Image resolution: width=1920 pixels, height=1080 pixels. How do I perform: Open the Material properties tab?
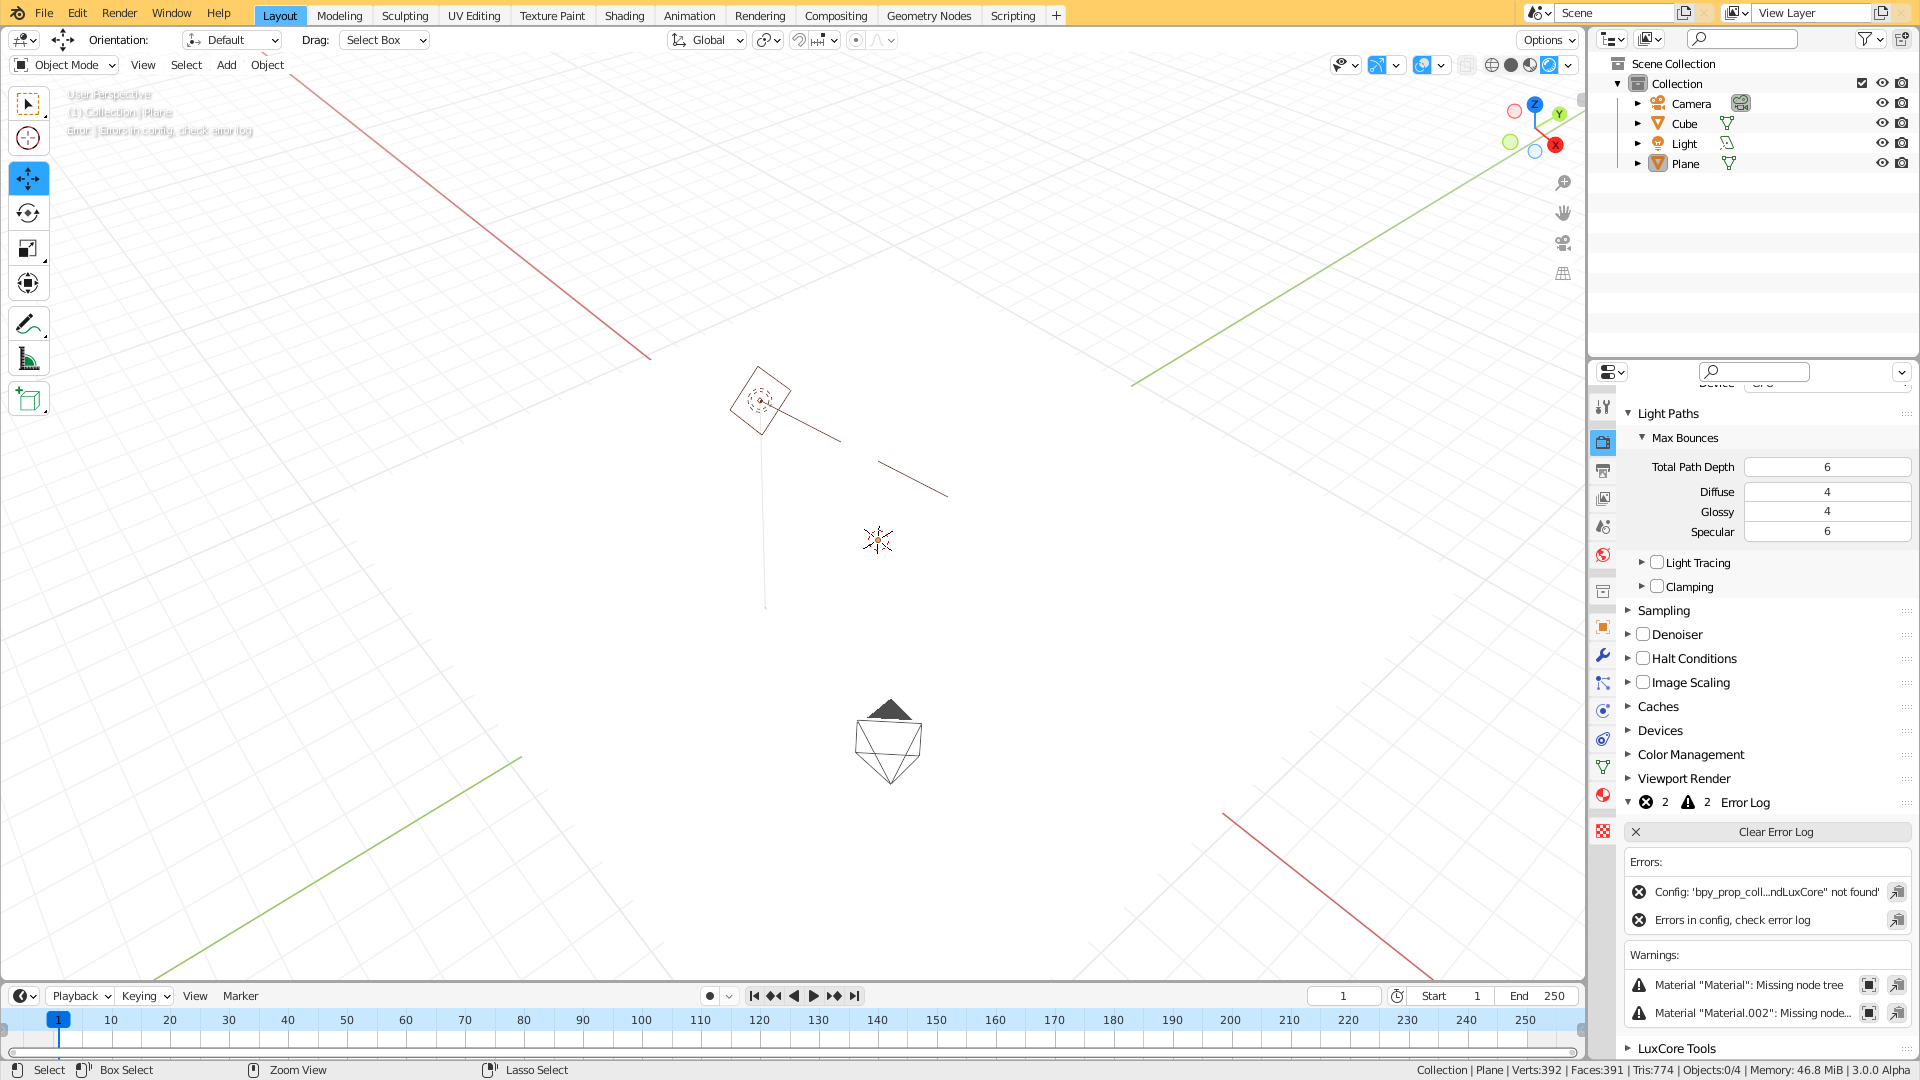click(1603, 795)
